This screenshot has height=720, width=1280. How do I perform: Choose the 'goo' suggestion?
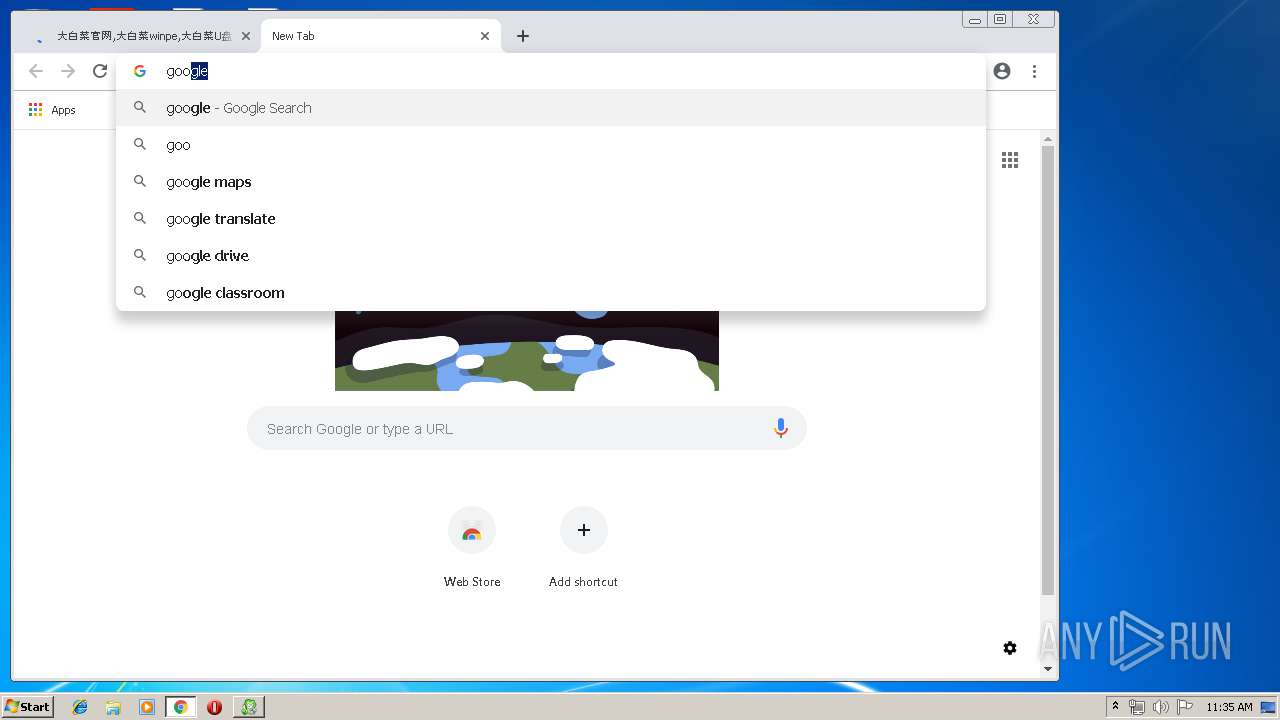[551, 145]
